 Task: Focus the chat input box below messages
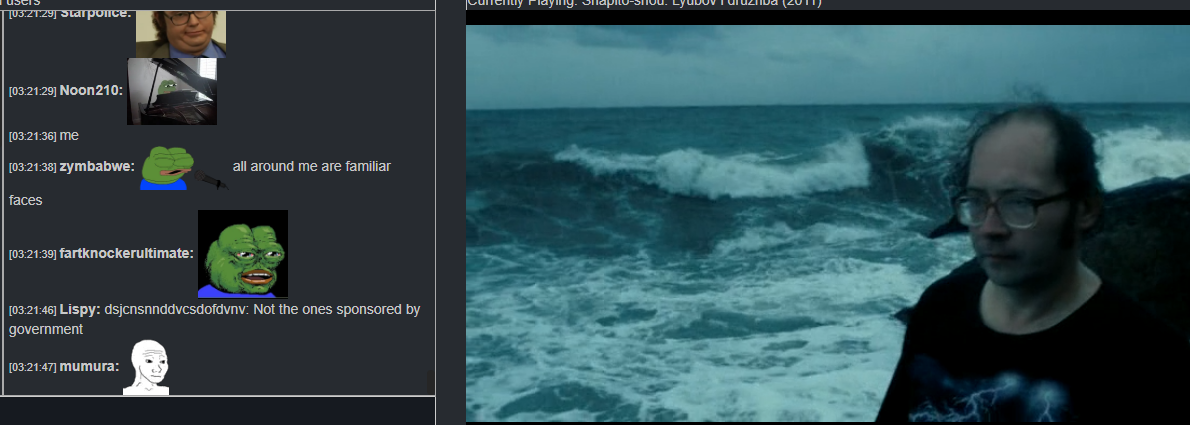pyautogui.click(x=218, y=411)
